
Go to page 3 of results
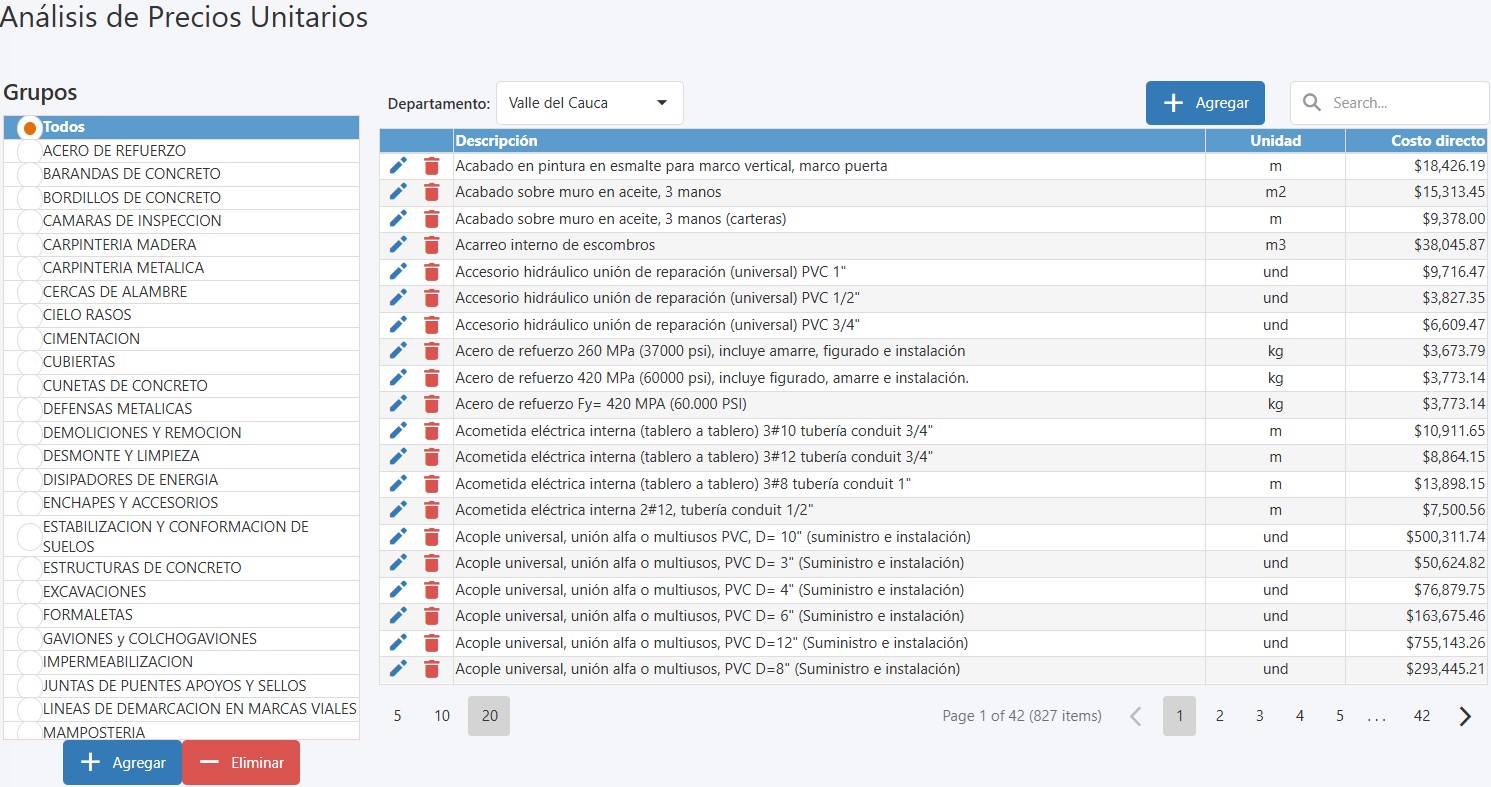(x=1259, y=716)
